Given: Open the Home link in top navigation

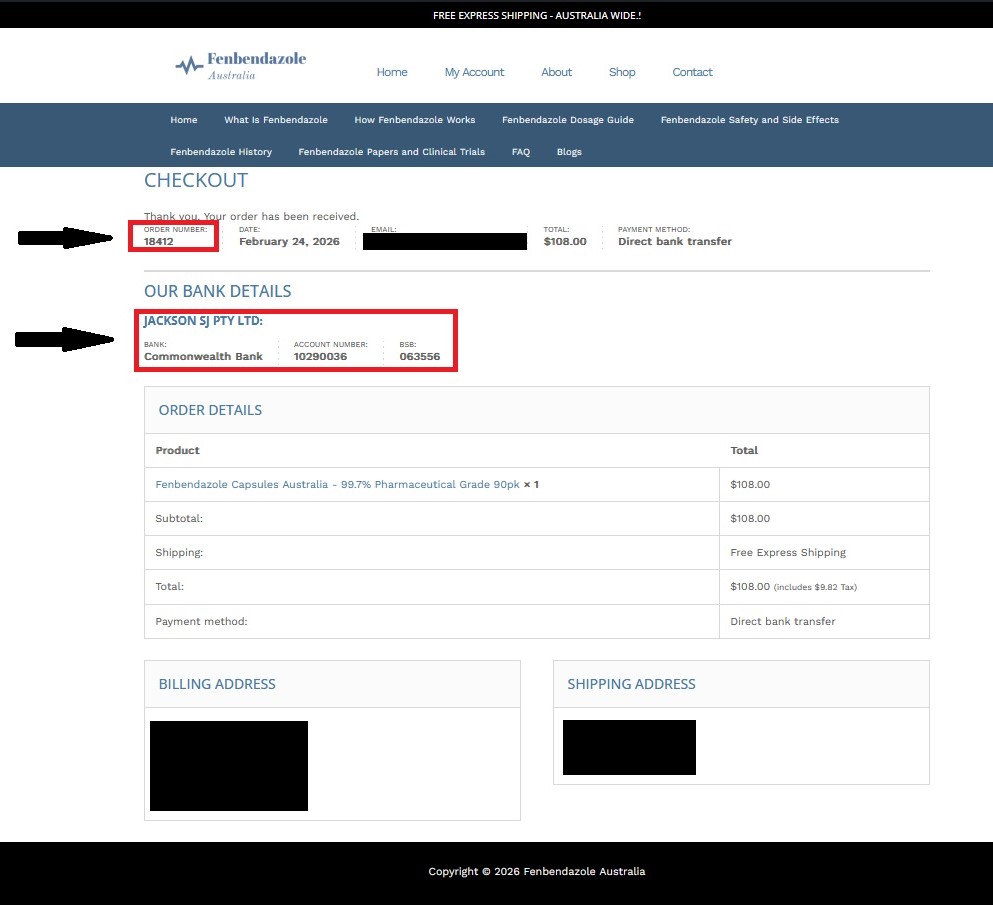Looking at the screenshot, I should [392, 72].
